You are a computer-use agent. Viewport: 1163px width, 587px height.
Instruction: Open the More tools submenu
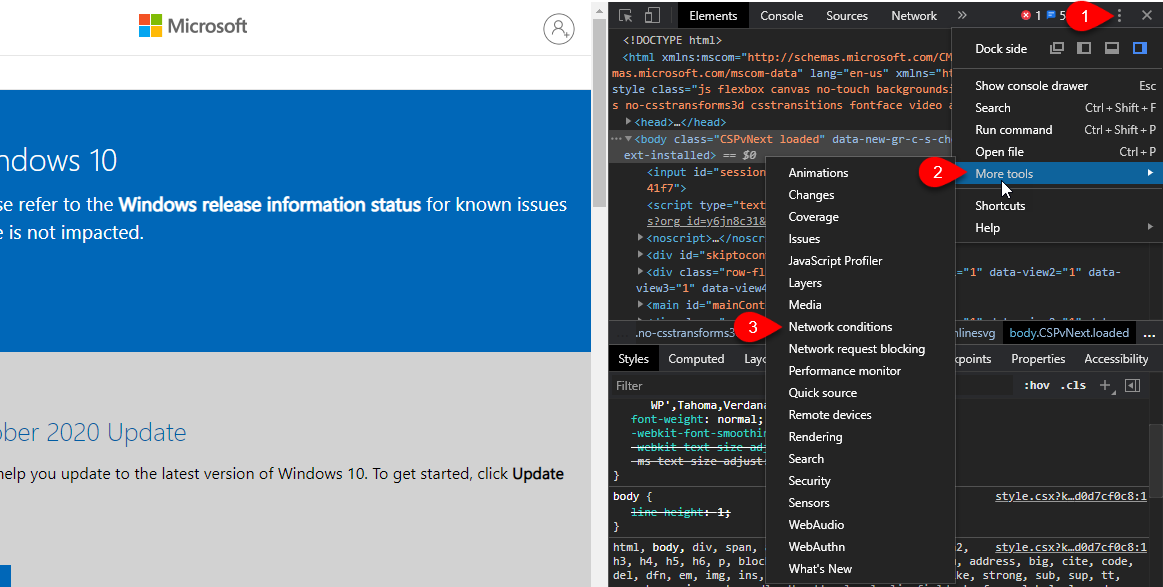1057,174
